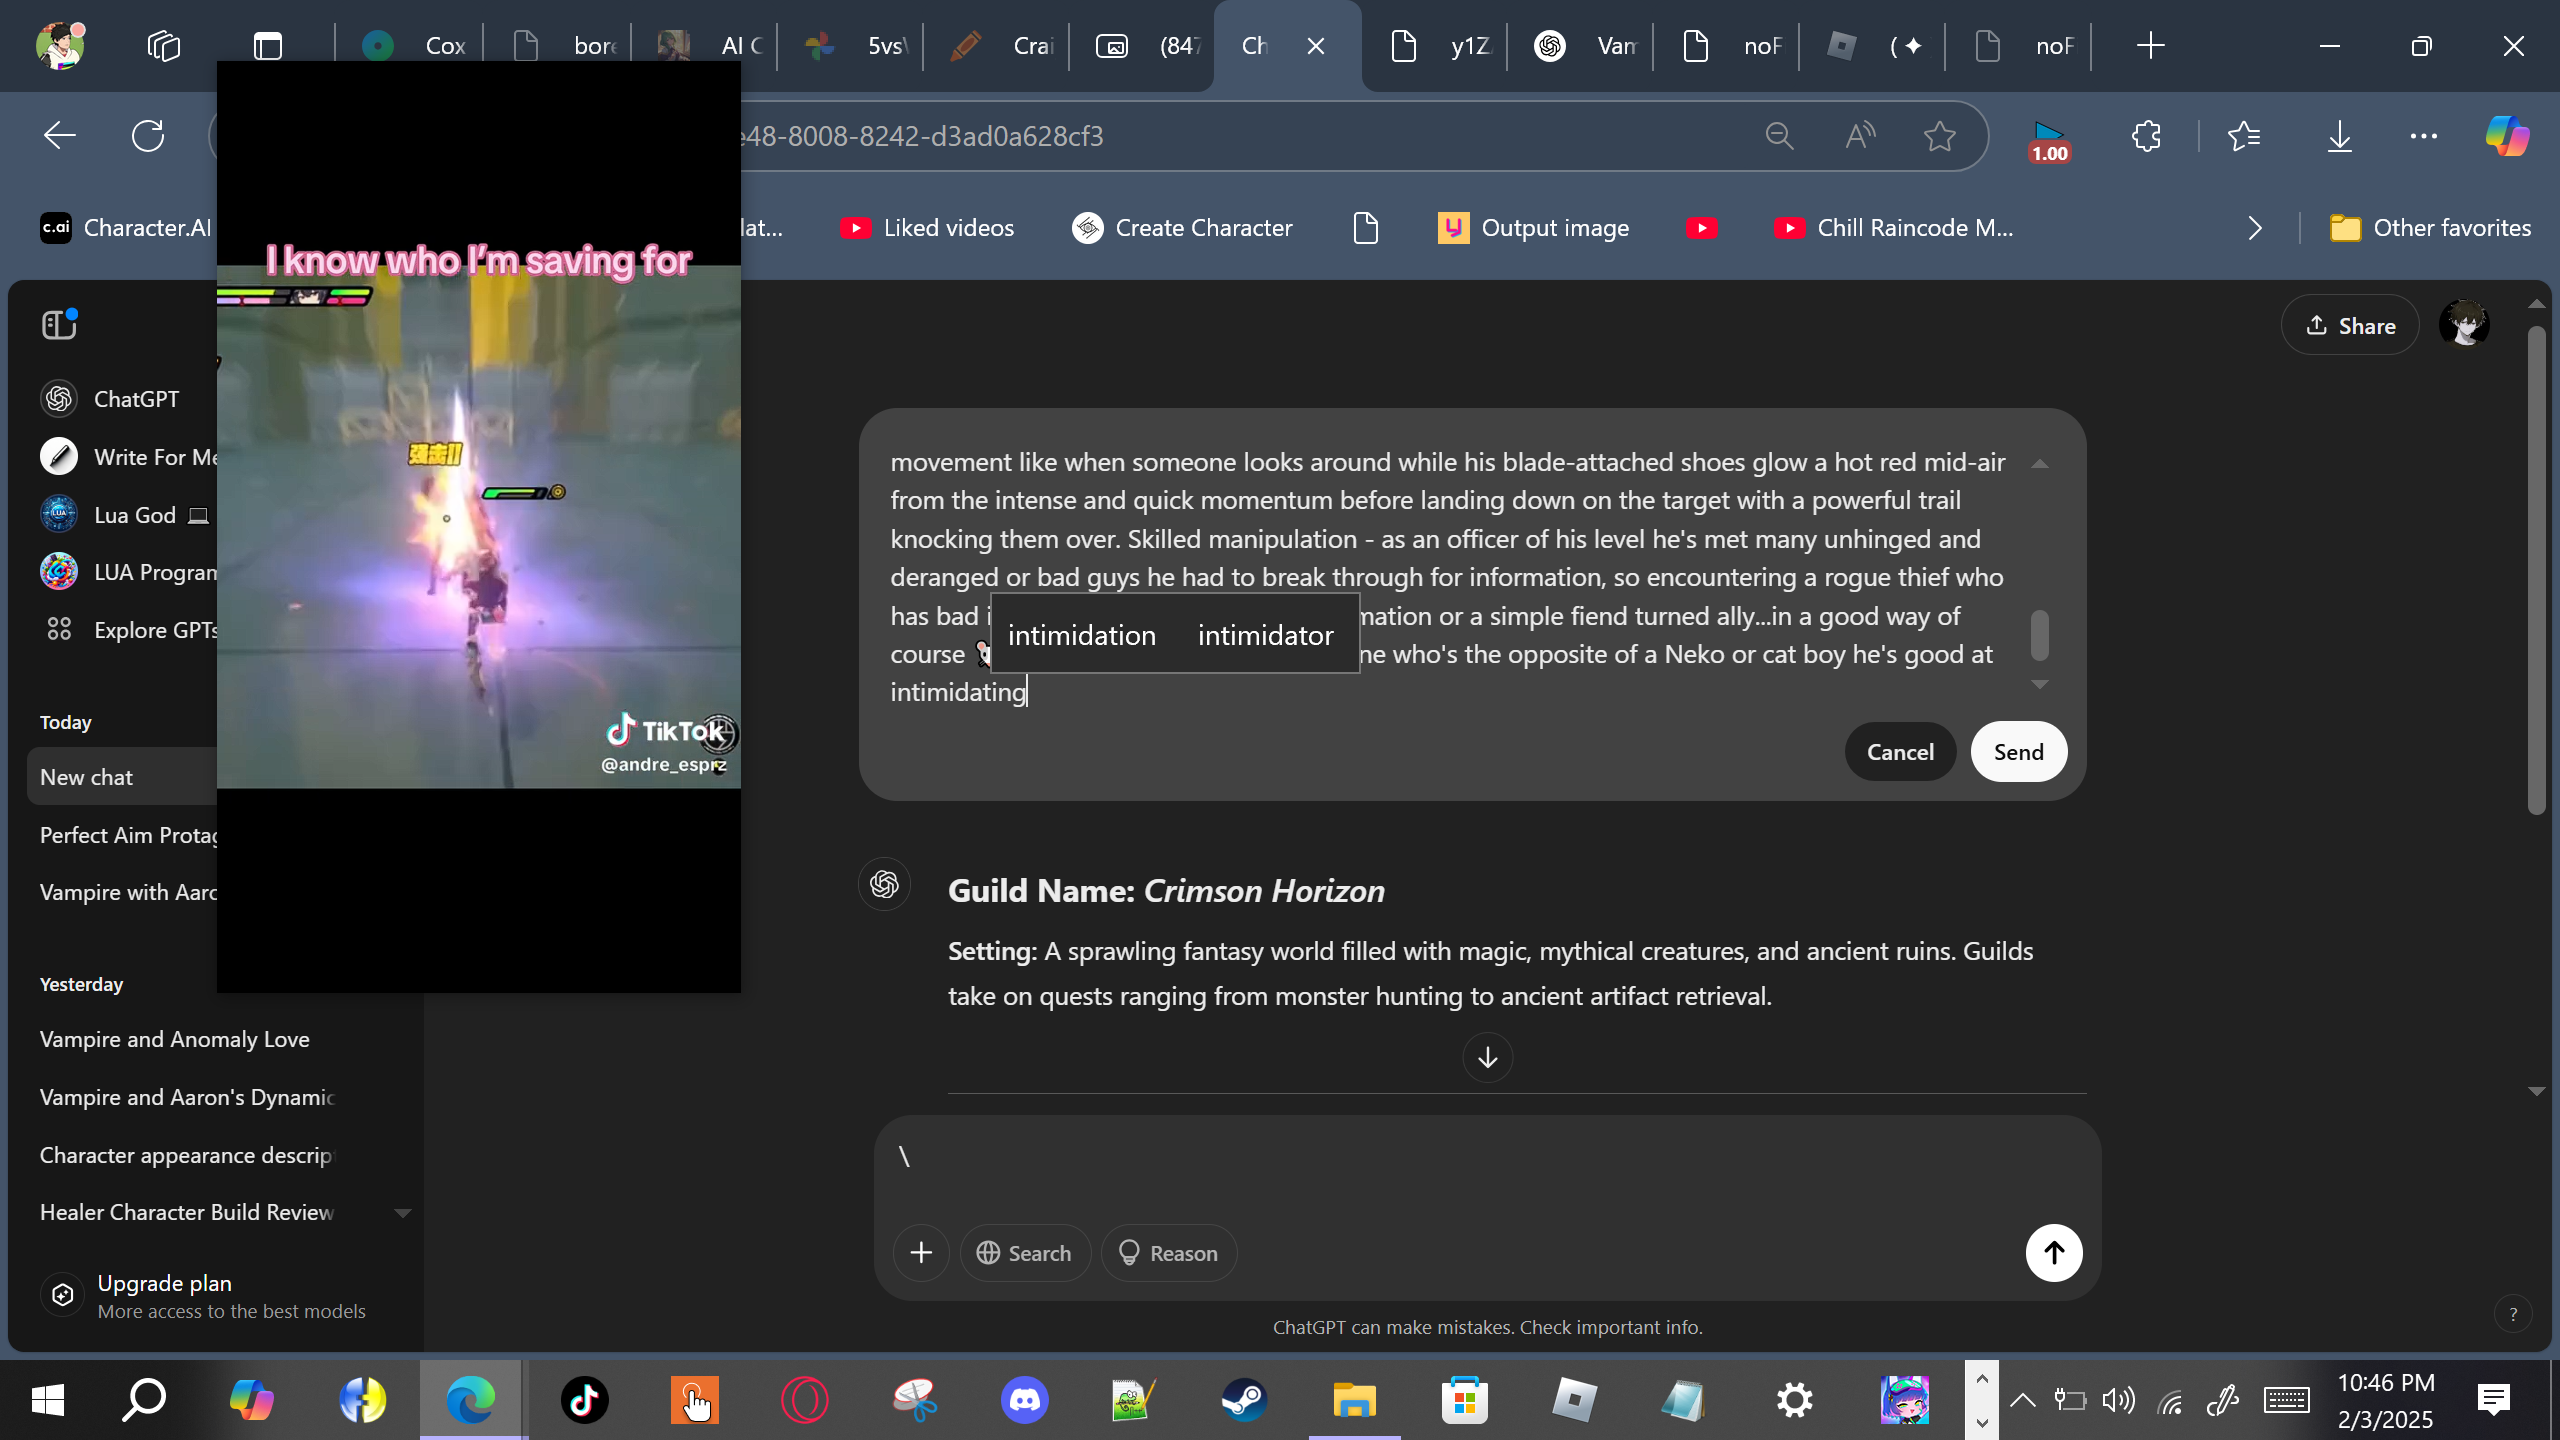Viewport: 2560px width, 1440px height.
Task: Switch to the AI C browser tab
Action: point(706,46)
